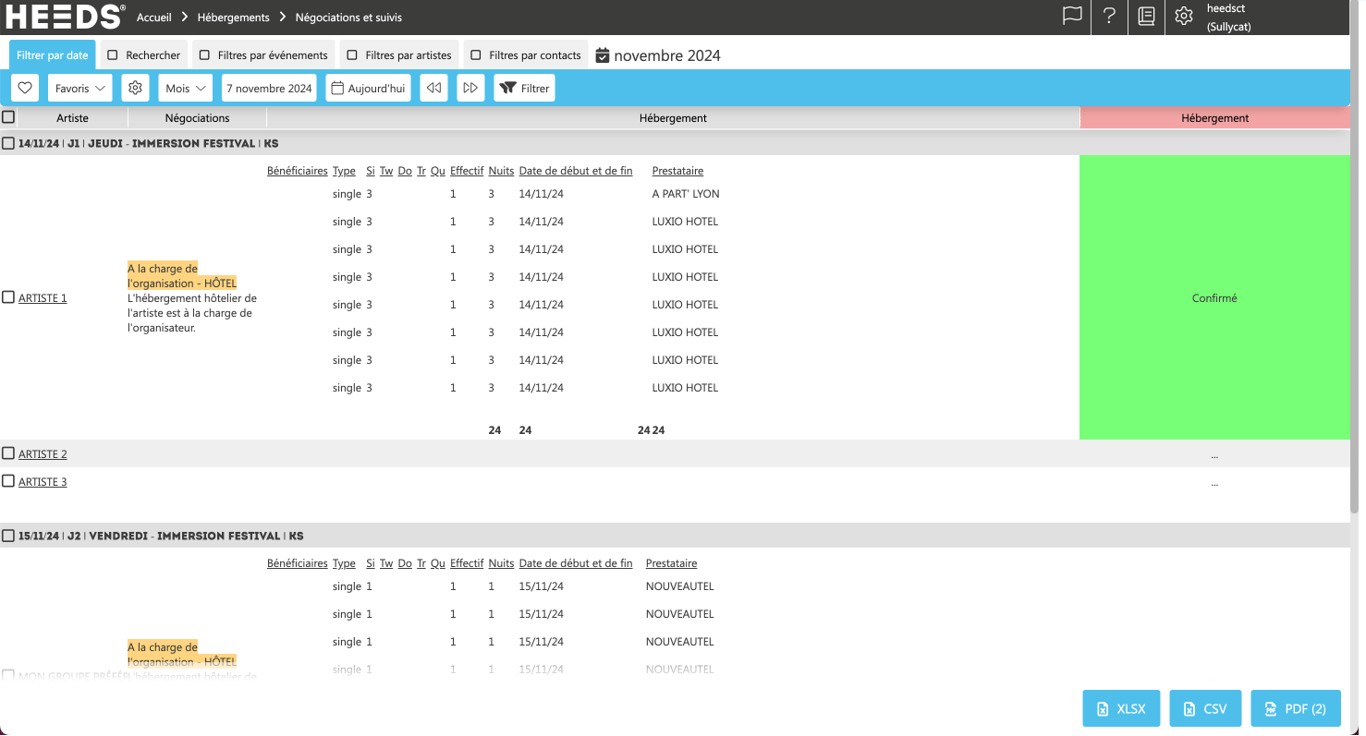This screenshot has height=736, width=1366.
Task: Click the green Confirmé status cell
Action: 1214,298
